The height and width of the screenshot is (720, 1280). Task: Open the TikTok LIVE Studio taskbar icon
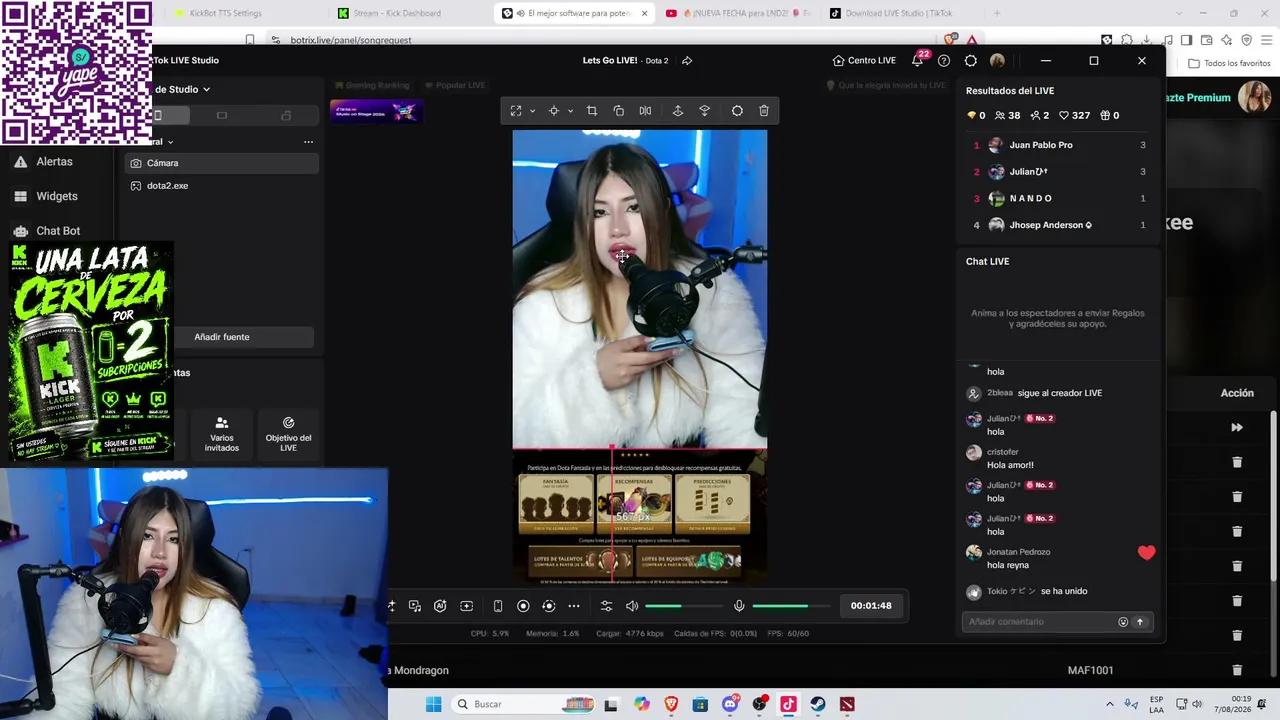pos(788,705)
